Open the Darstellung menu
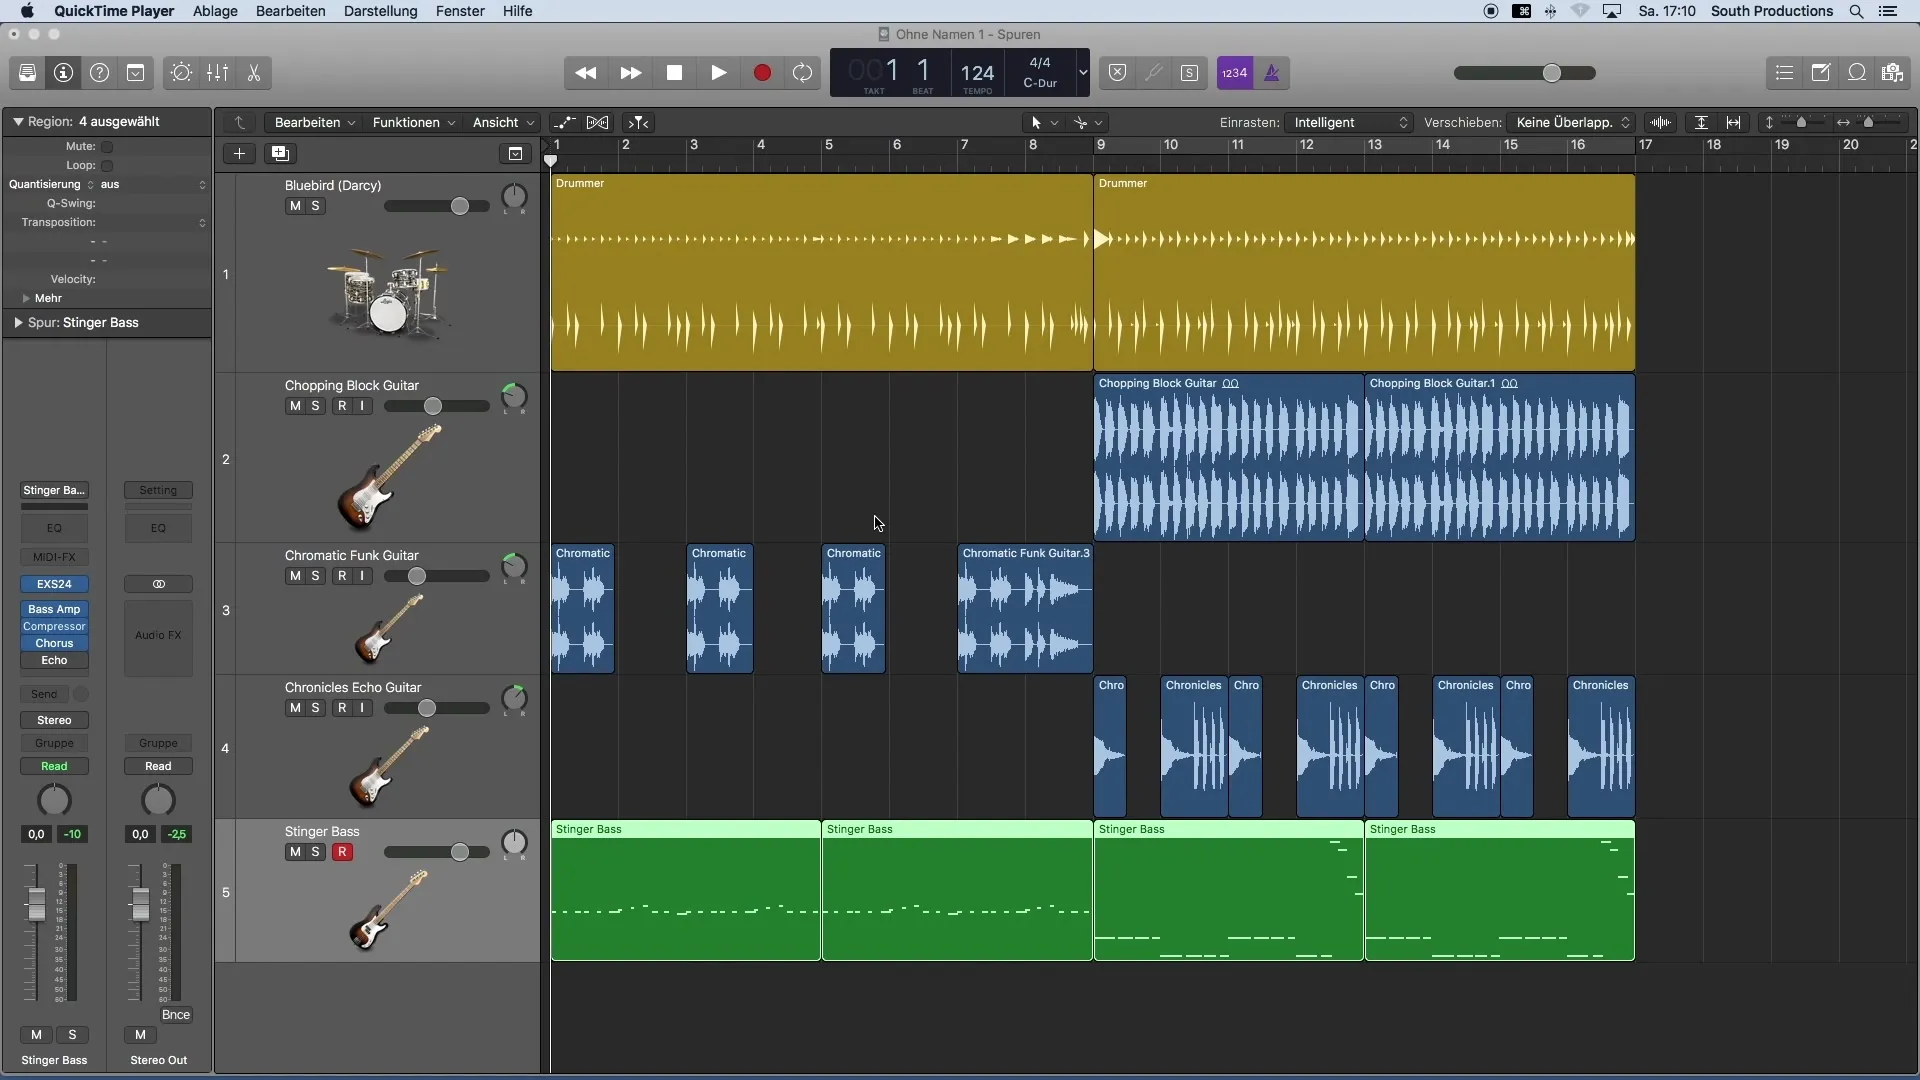The height and width of the screenshot is (1080, 1920). [x=380, y=11]
